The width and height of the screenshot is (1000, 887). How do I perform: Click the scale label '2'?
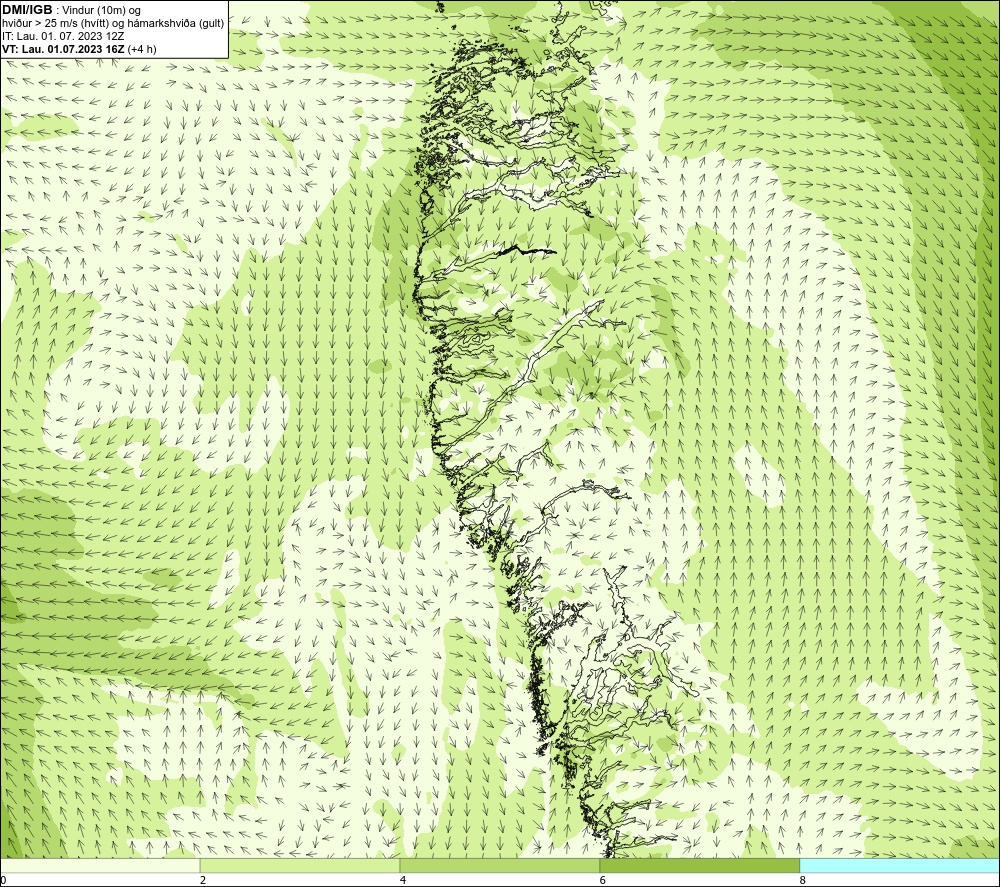[x=203, y=881]
